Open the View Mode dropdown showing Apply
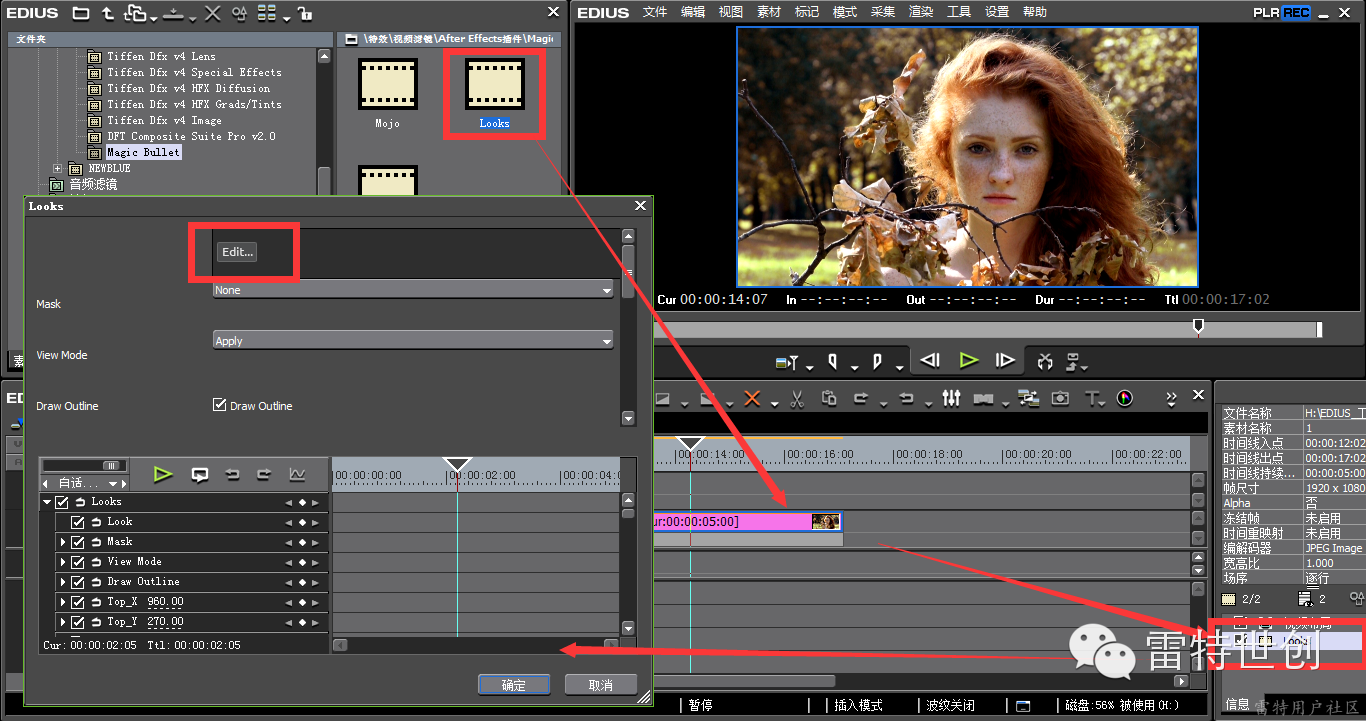This screenshot has width=1366, height=721. click(413, 341)
